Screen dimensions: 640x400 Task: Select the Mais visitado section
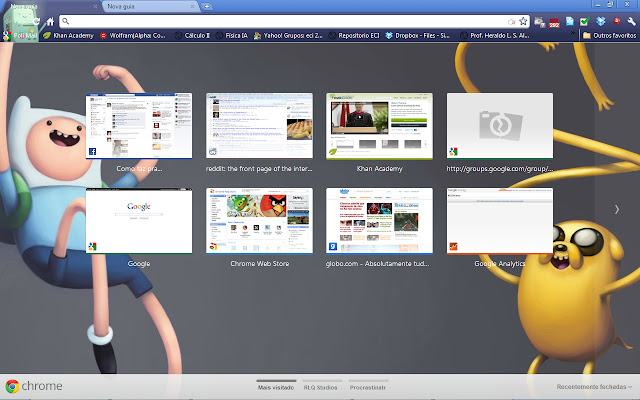(276, 387)
